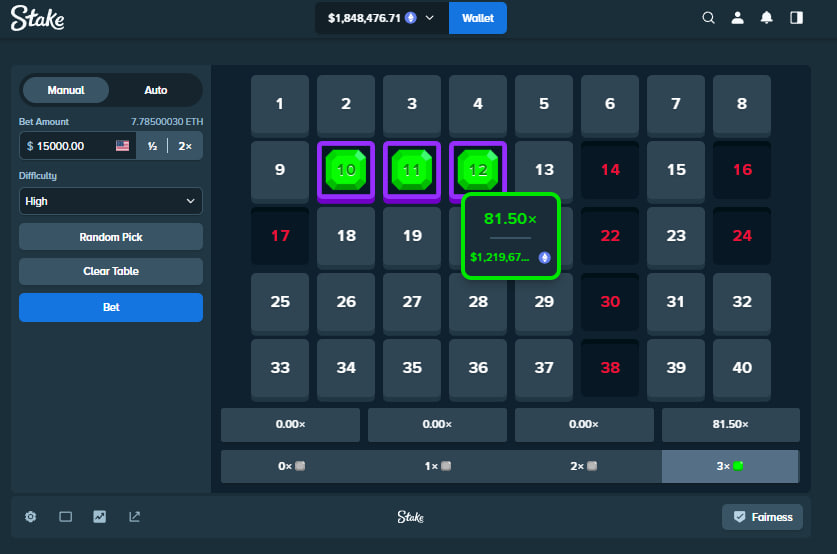Click red drawn tile 16
This screenshot has width=837, height=554.
click(742, 170)
